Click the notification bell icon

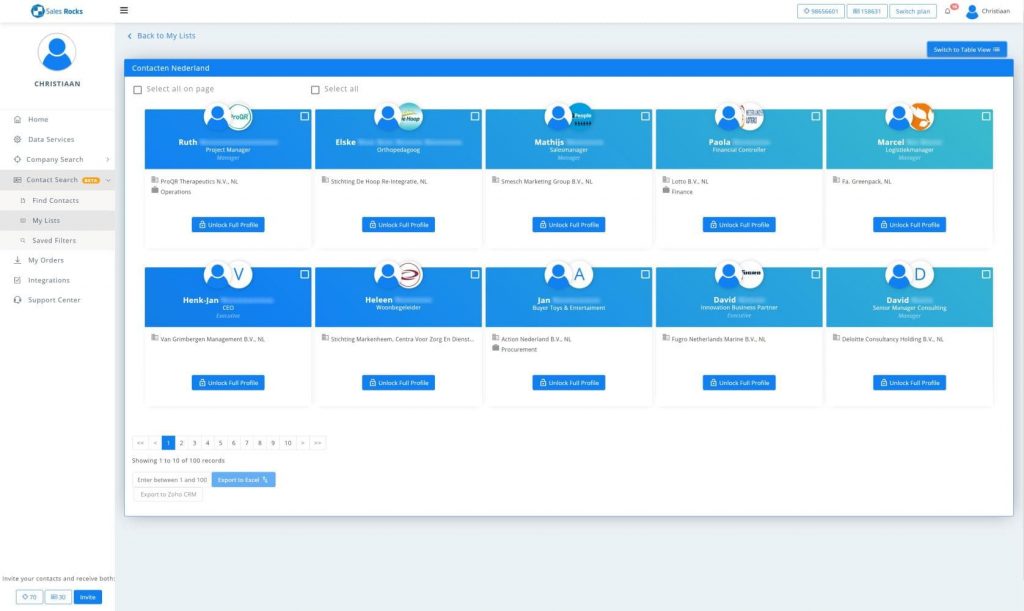coord(948,11)
